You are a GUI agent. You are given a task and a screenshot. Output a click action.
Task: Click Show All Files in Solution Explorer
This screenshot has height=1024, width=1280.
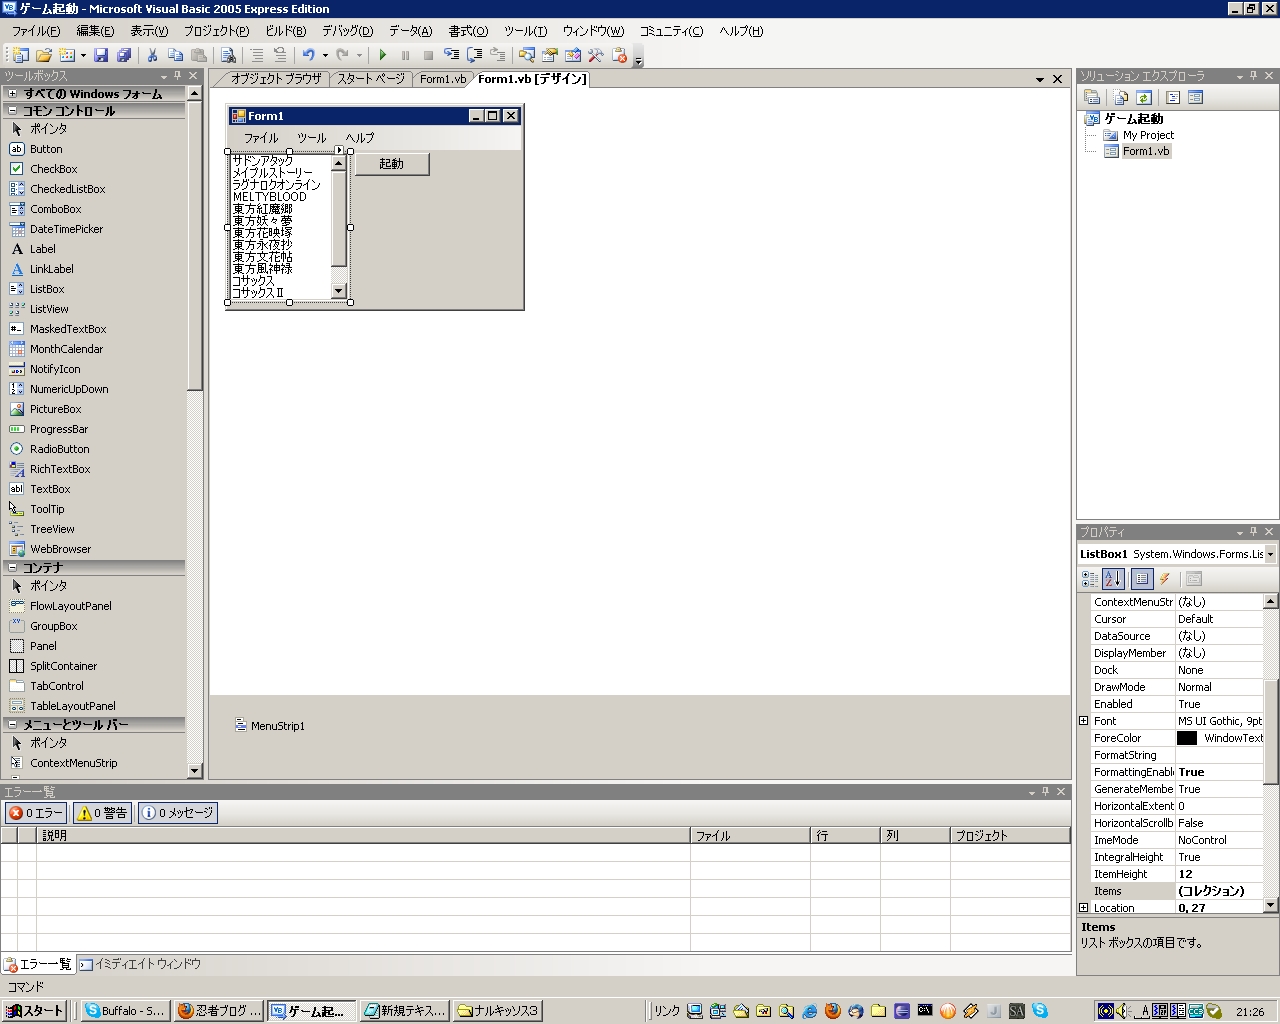[x=1121, y=97]
